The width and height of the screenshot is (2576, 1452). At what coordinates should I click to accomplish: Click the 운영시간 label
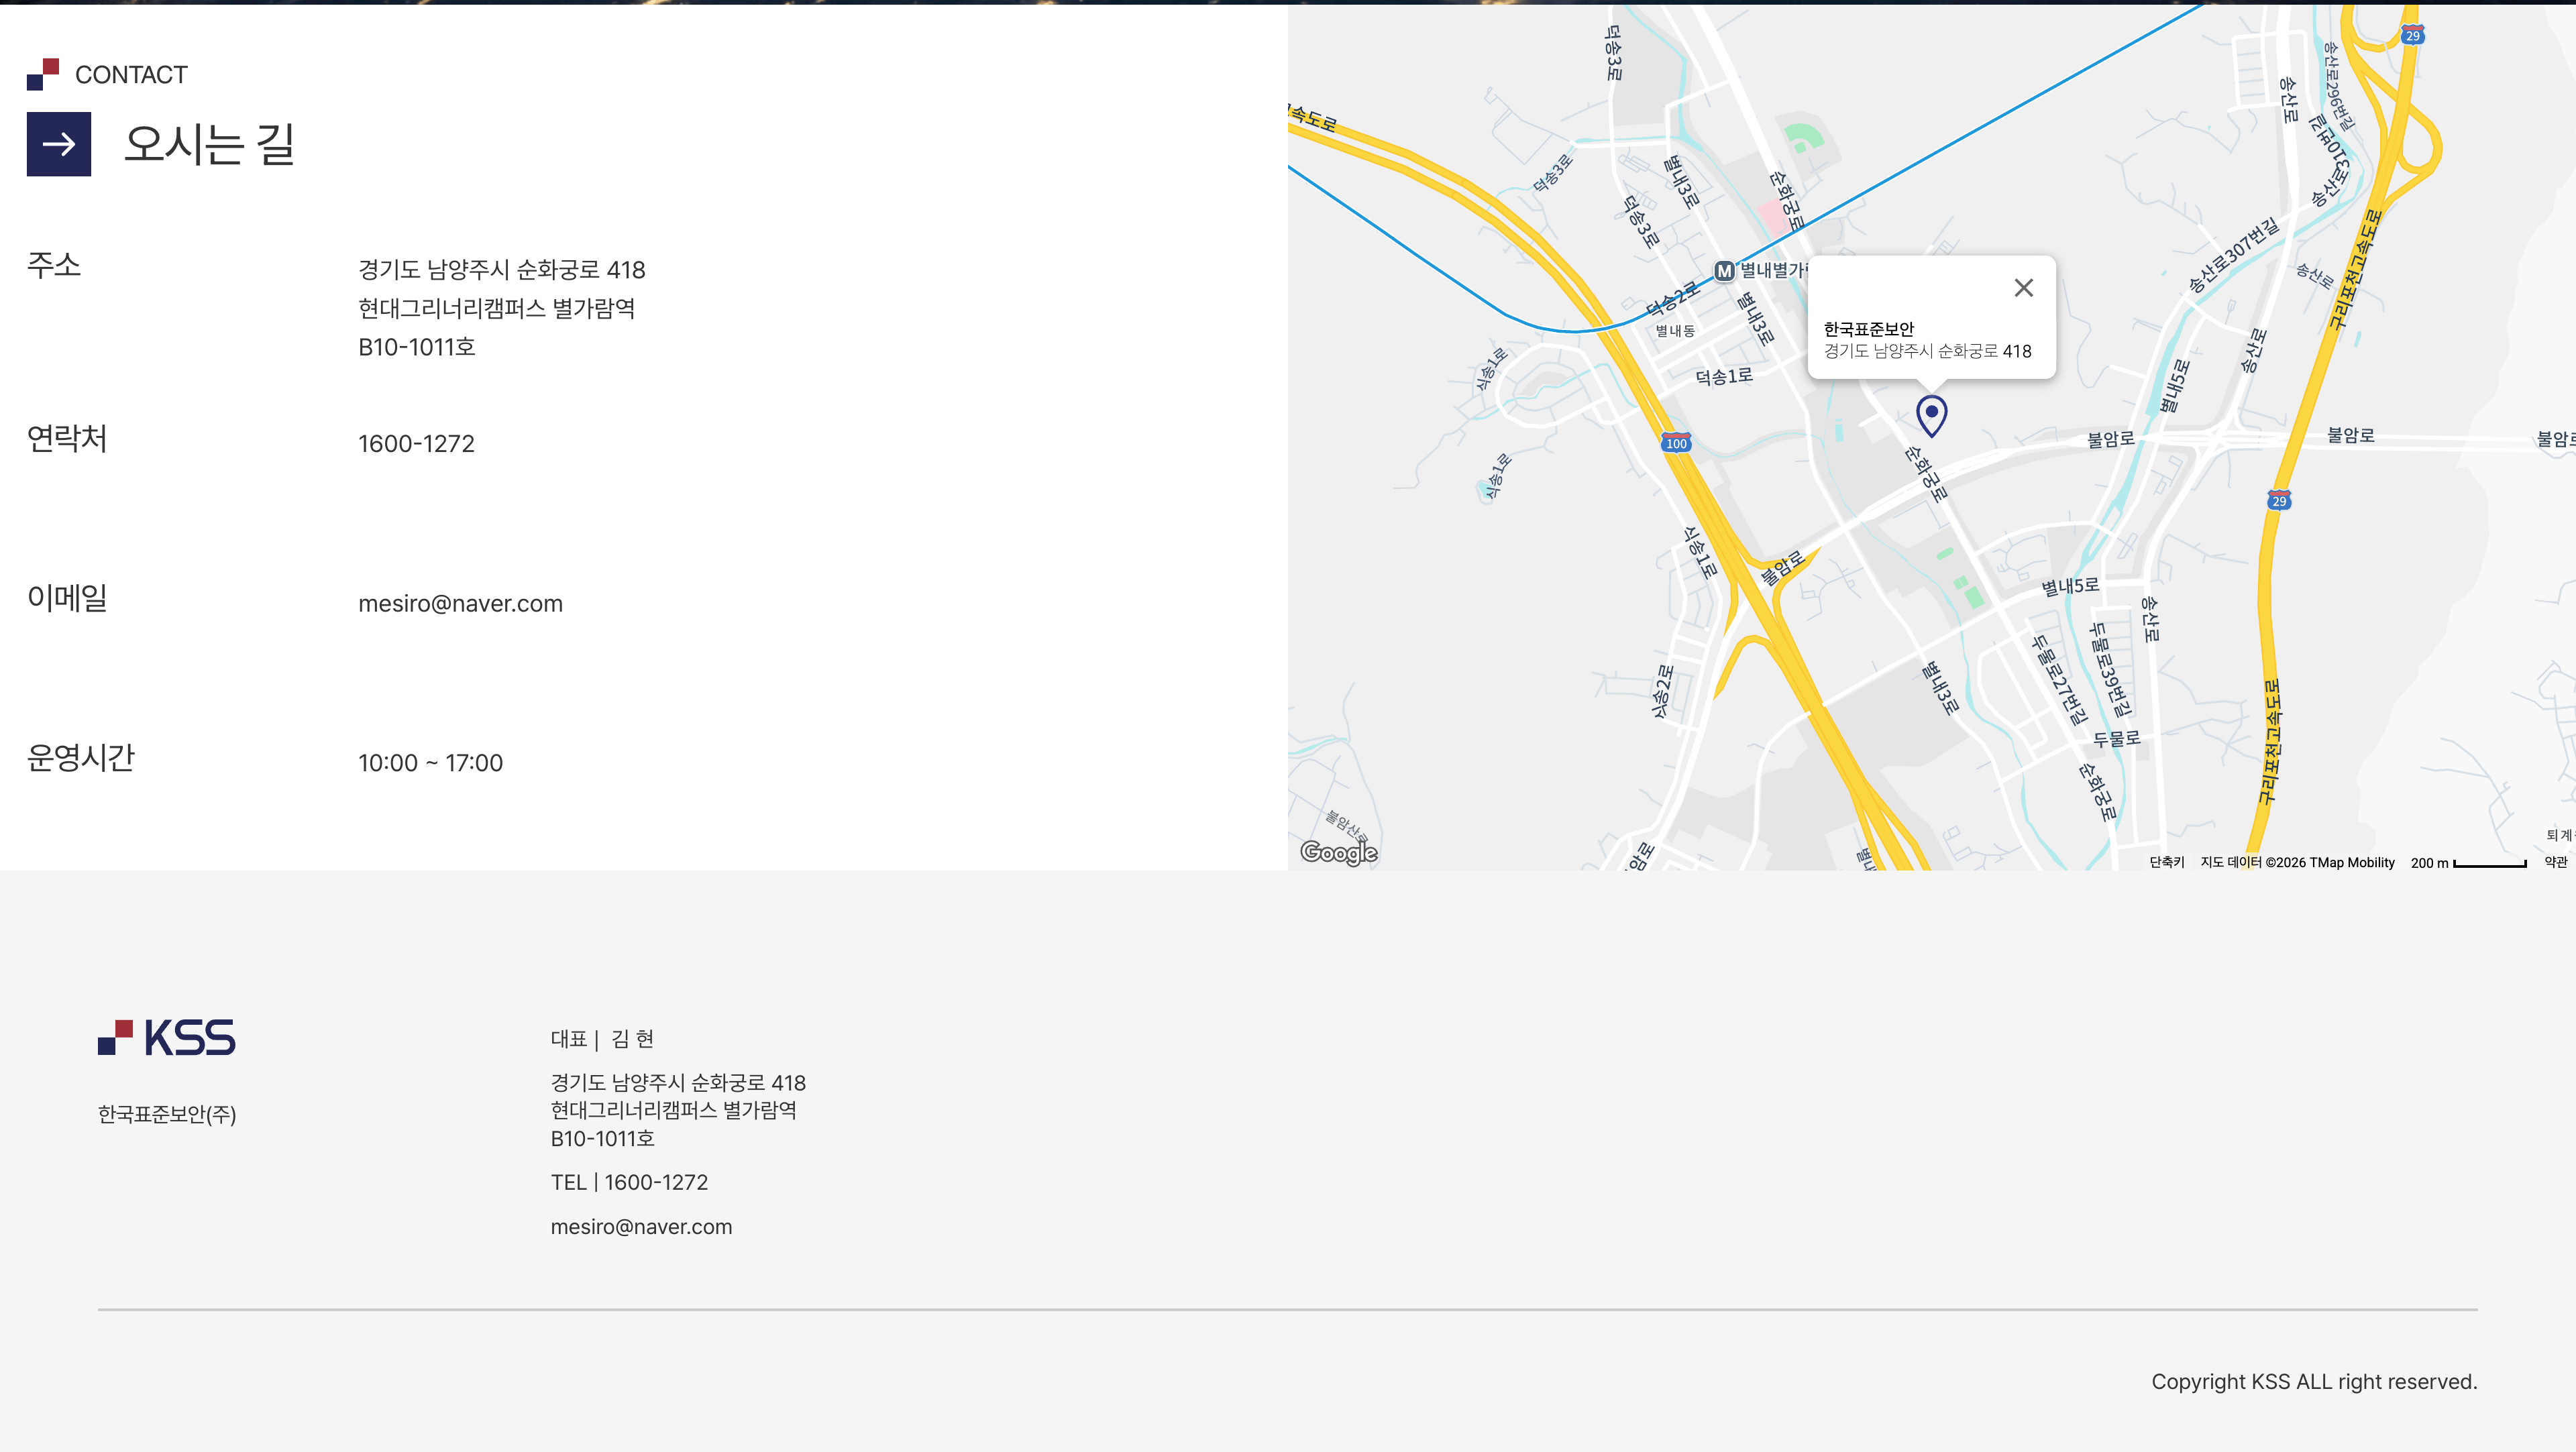click(81, 758)
